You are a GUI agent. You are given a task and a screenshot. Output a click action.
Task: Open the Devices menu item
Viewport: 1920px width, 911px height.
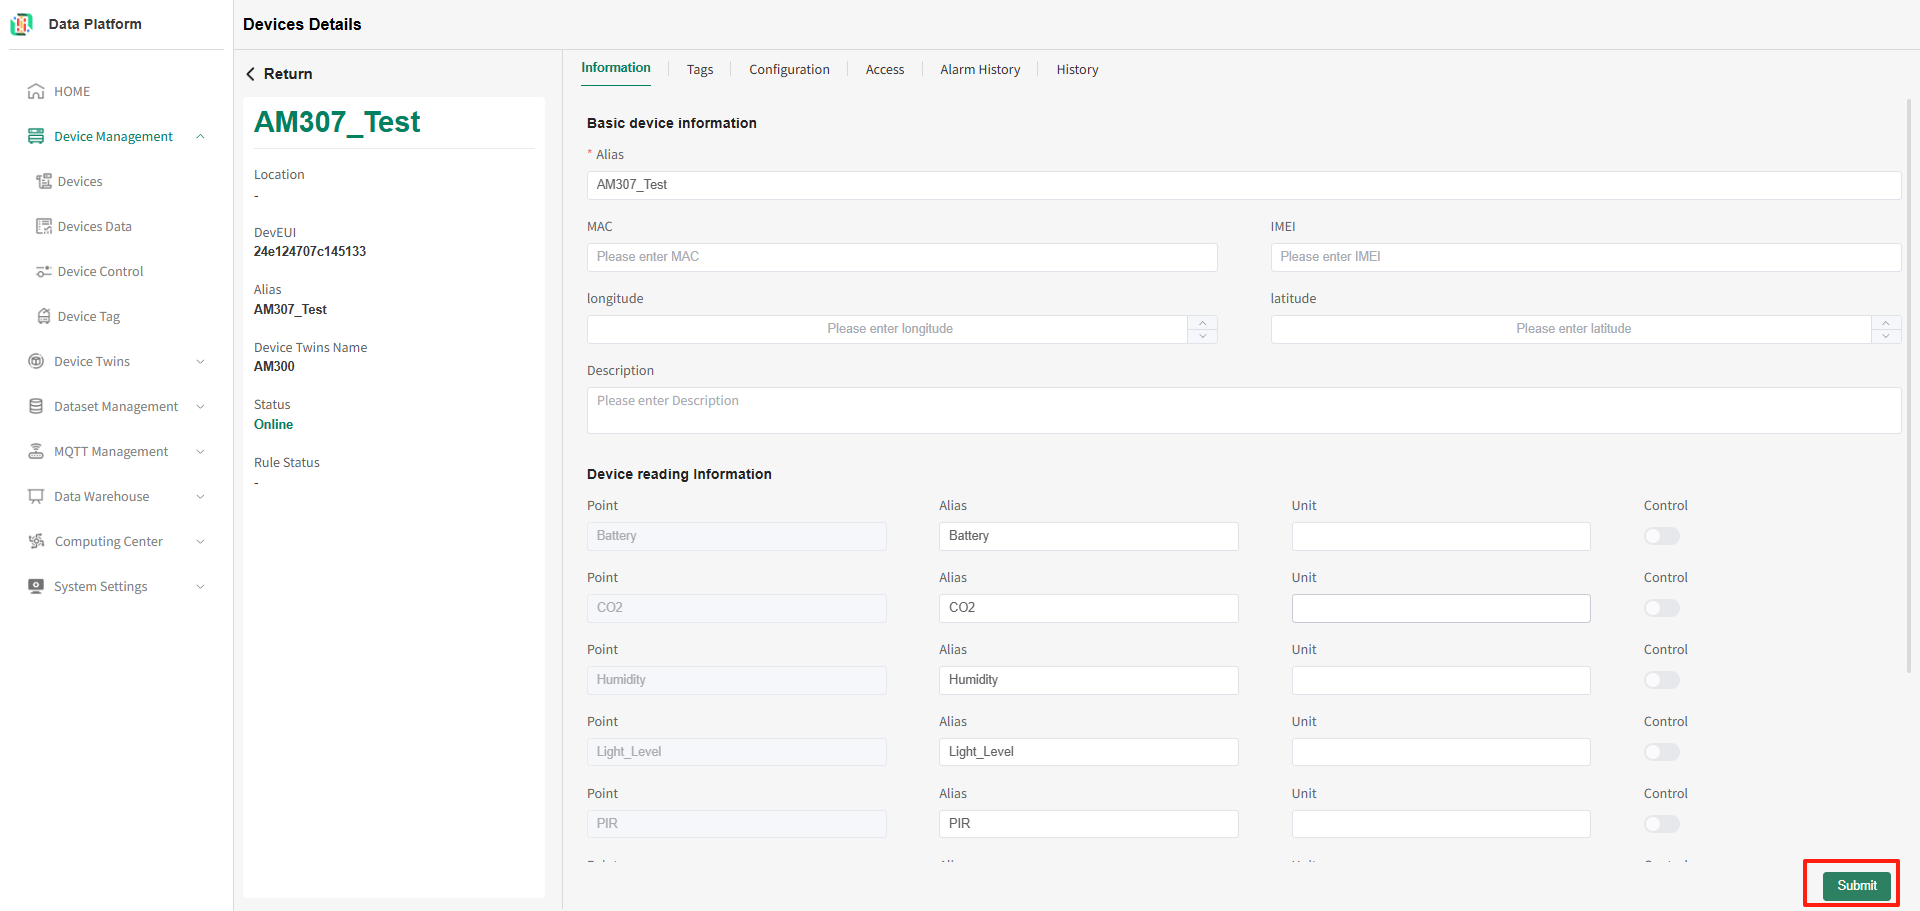(x=80, y=181)
